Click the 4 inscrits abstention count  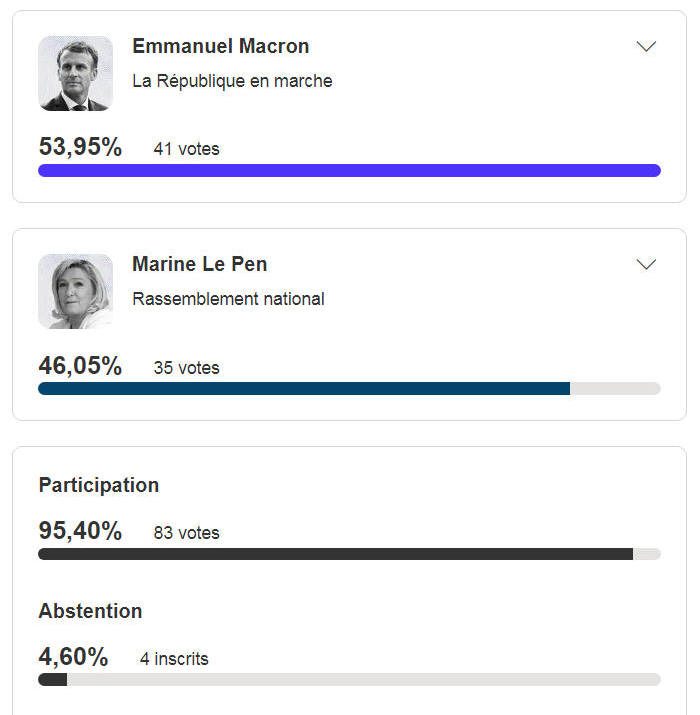(x=174, y=659)
